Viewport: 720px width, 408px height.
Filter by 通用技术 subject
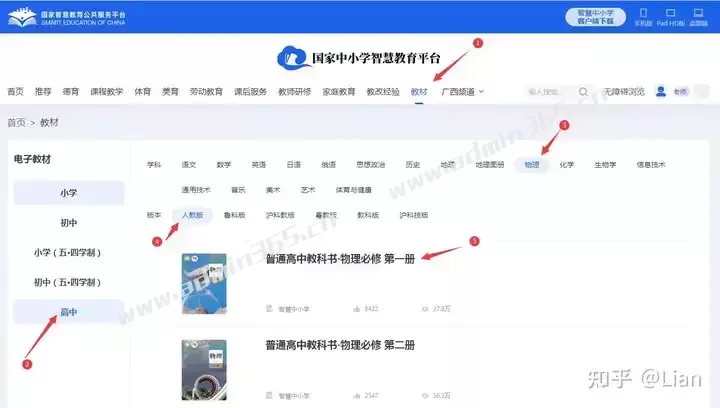[x=196, y=190]
